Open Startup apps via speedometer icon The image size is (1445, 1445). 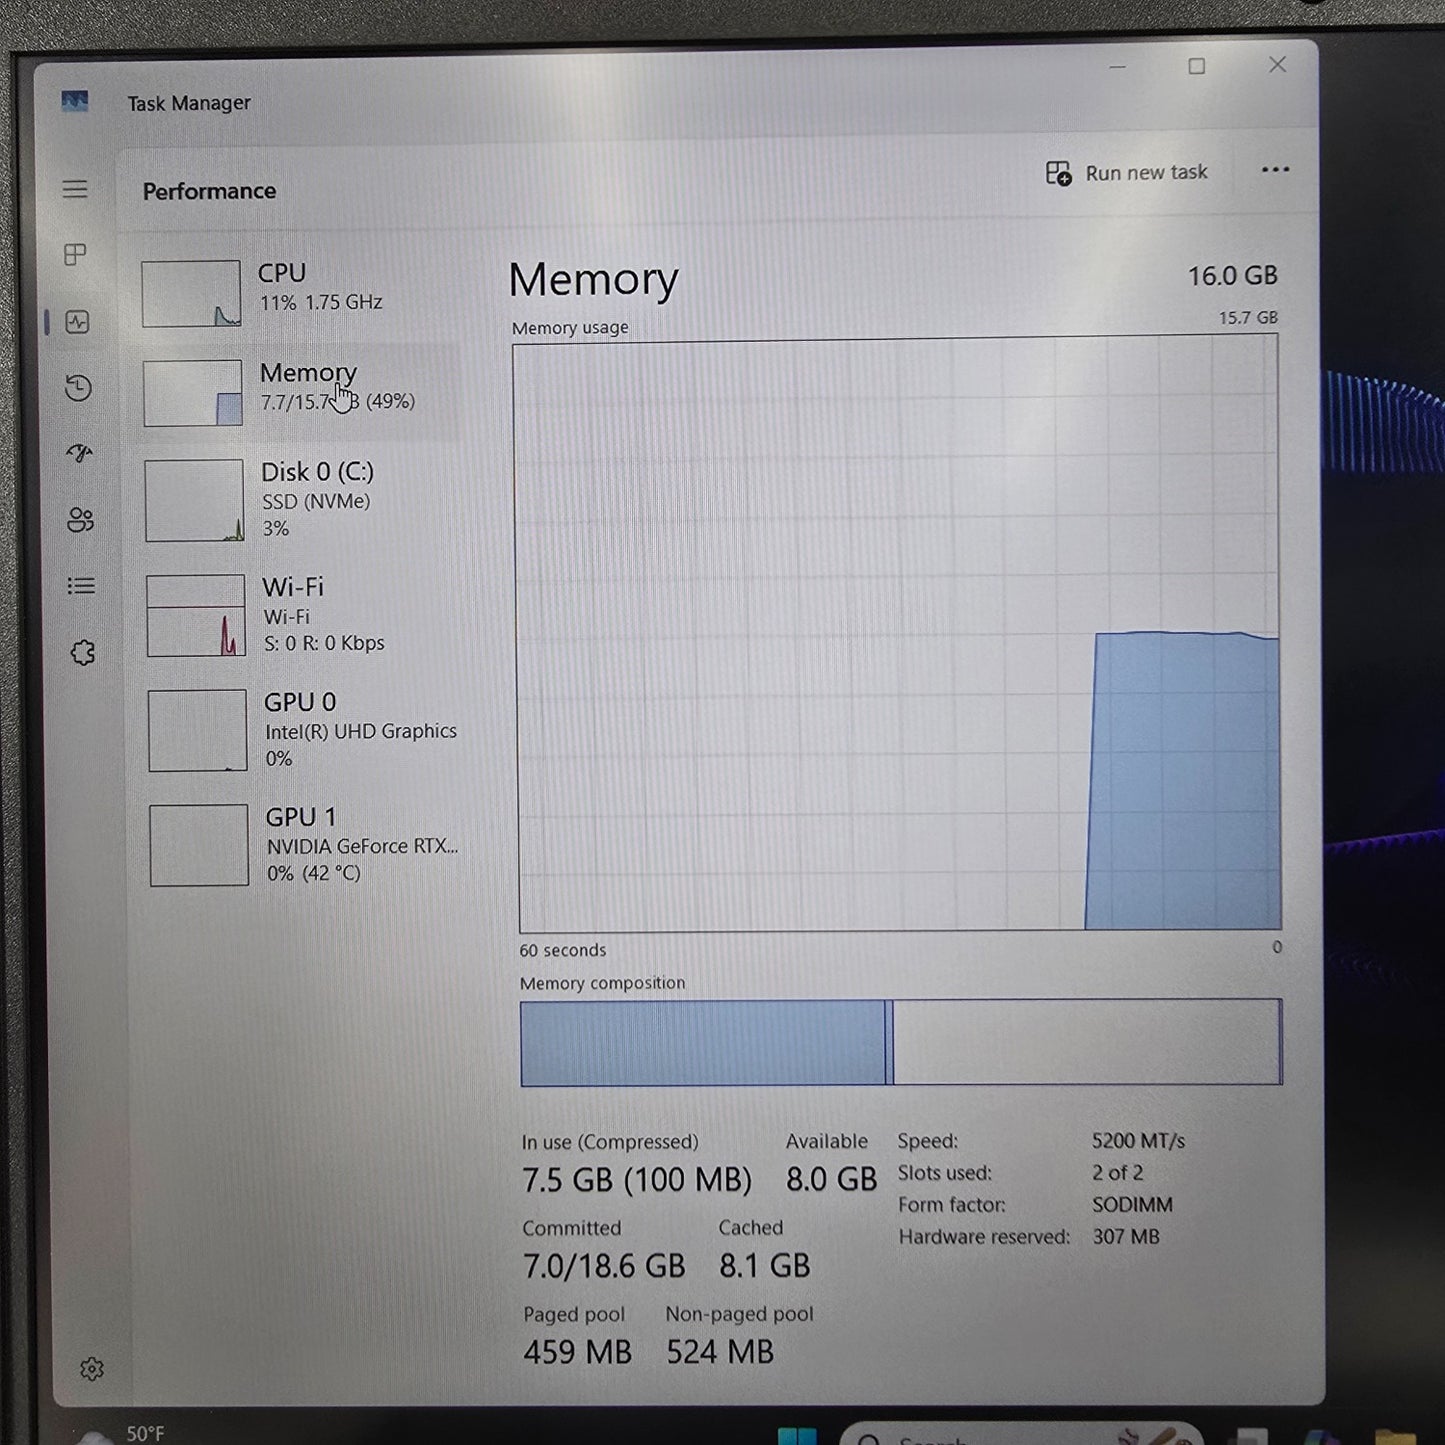78,454
